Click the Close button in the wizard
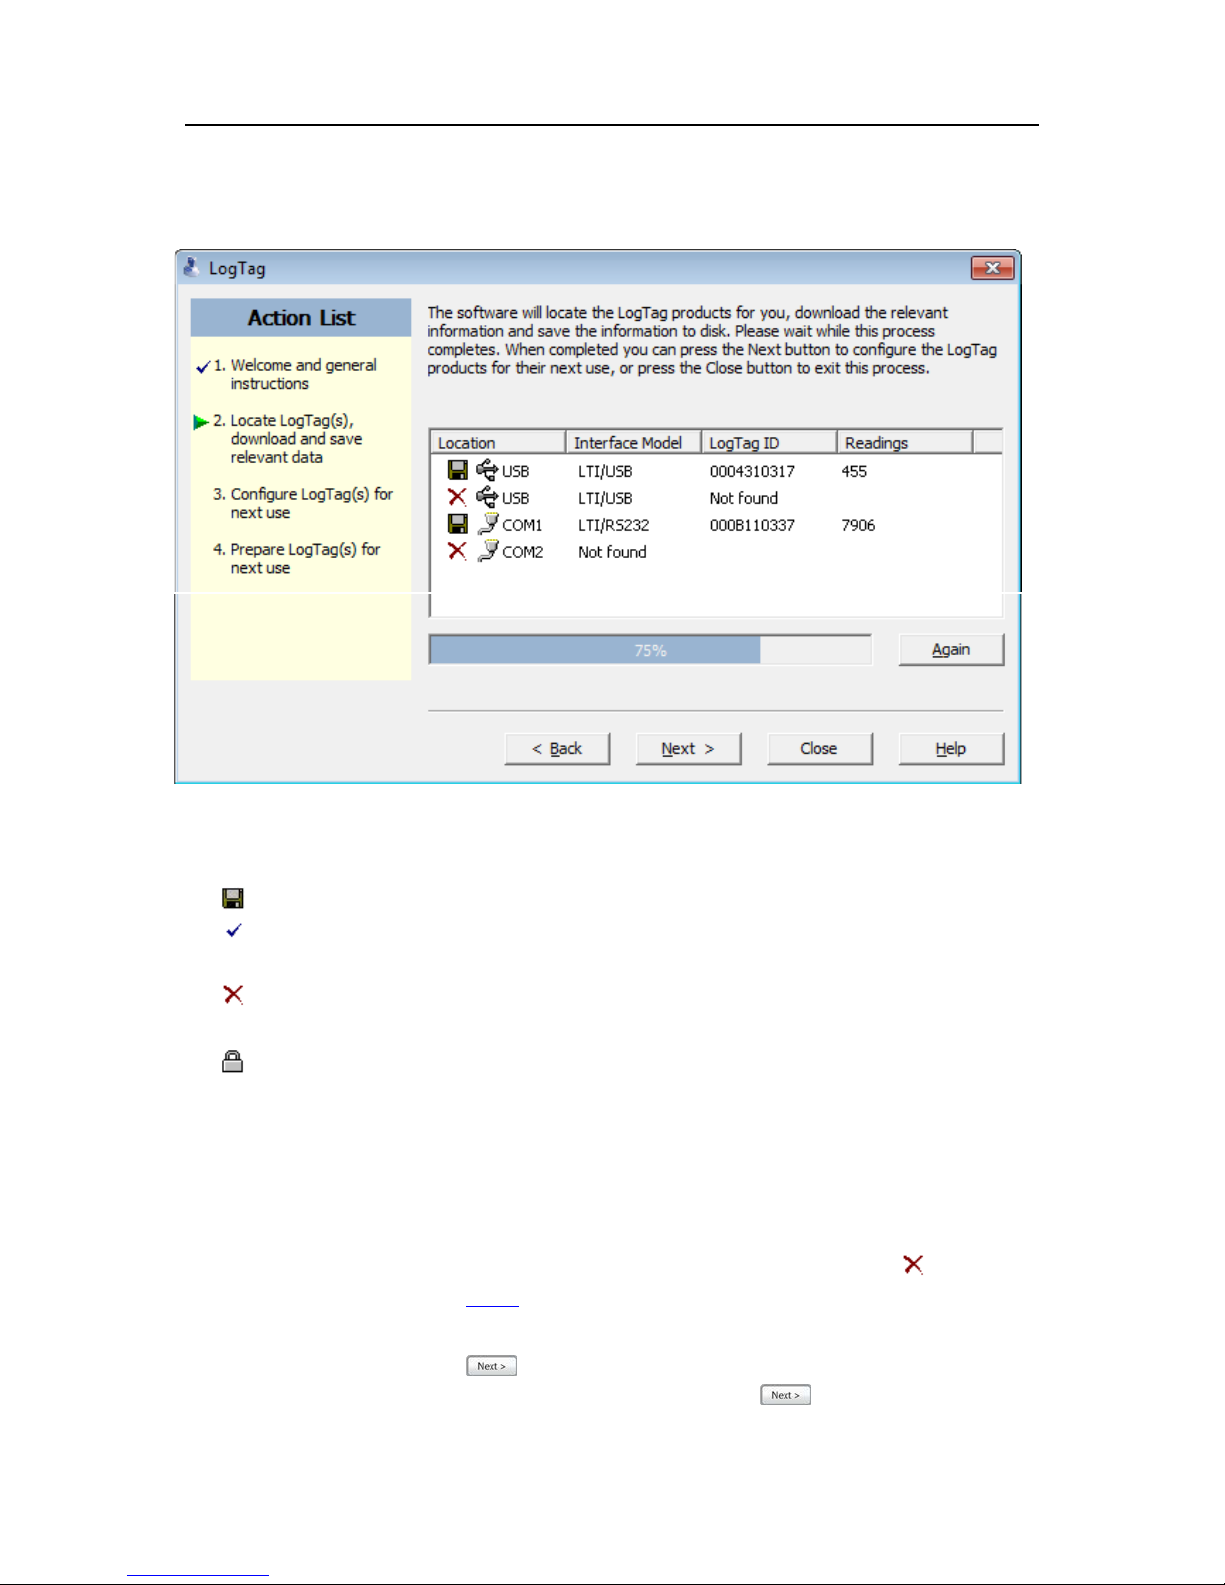Image resolution: width=1225 pixels, height=1585 pixels. [x=819, y=748]
